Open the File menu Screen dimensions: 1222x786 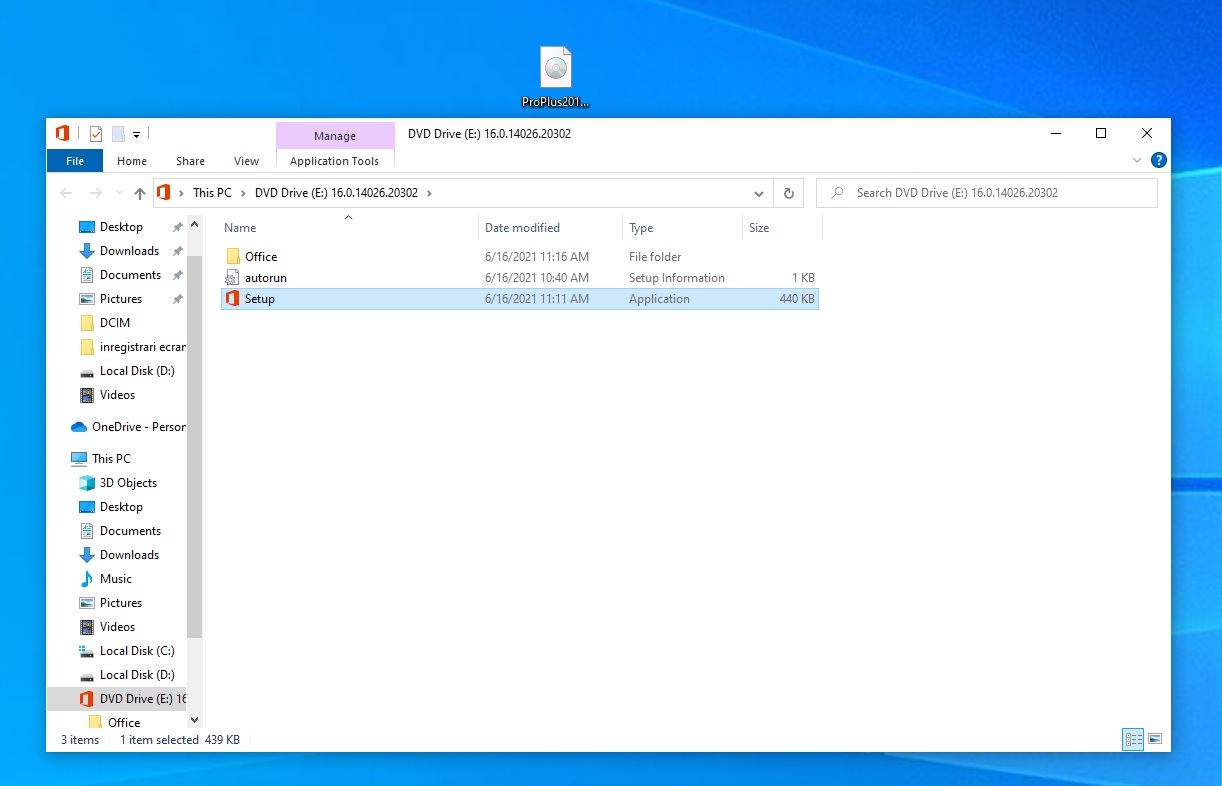[x=75, y=161]
